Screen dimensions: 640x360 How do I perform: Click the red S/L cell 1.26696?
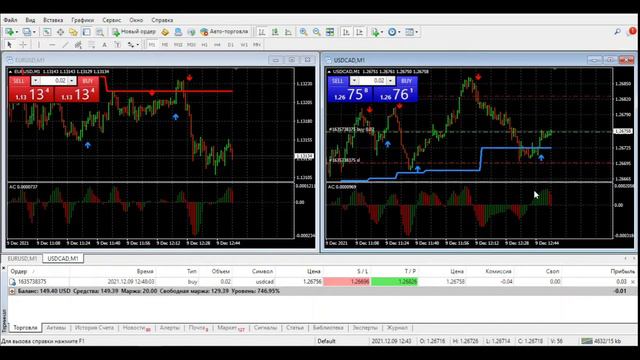(x=347, y=282)
